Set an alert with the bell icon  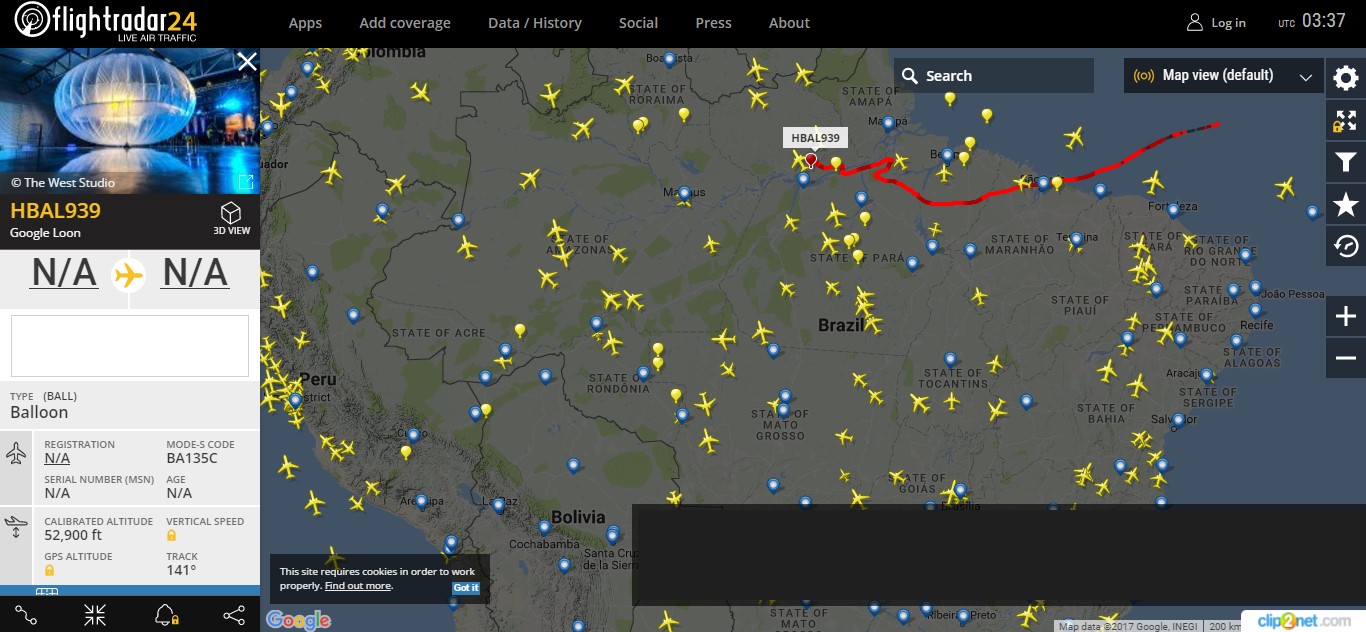pyautogui.click(x=166, y=615)
